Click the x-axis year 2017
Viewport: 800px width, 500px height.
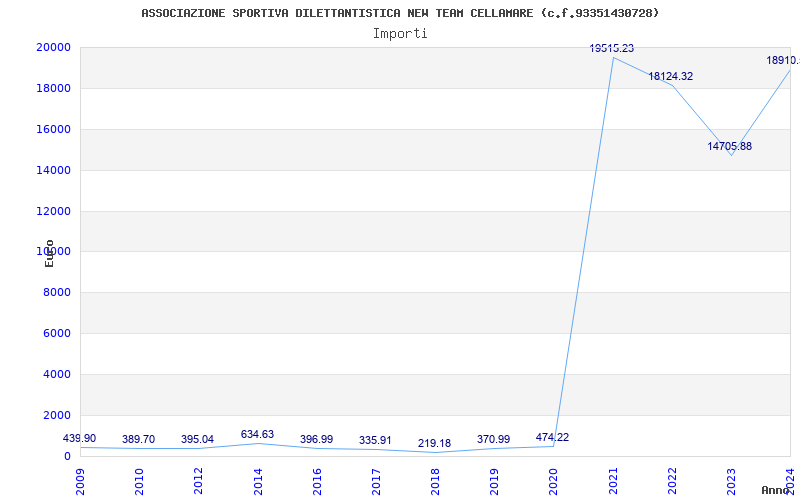click(377, 481)
